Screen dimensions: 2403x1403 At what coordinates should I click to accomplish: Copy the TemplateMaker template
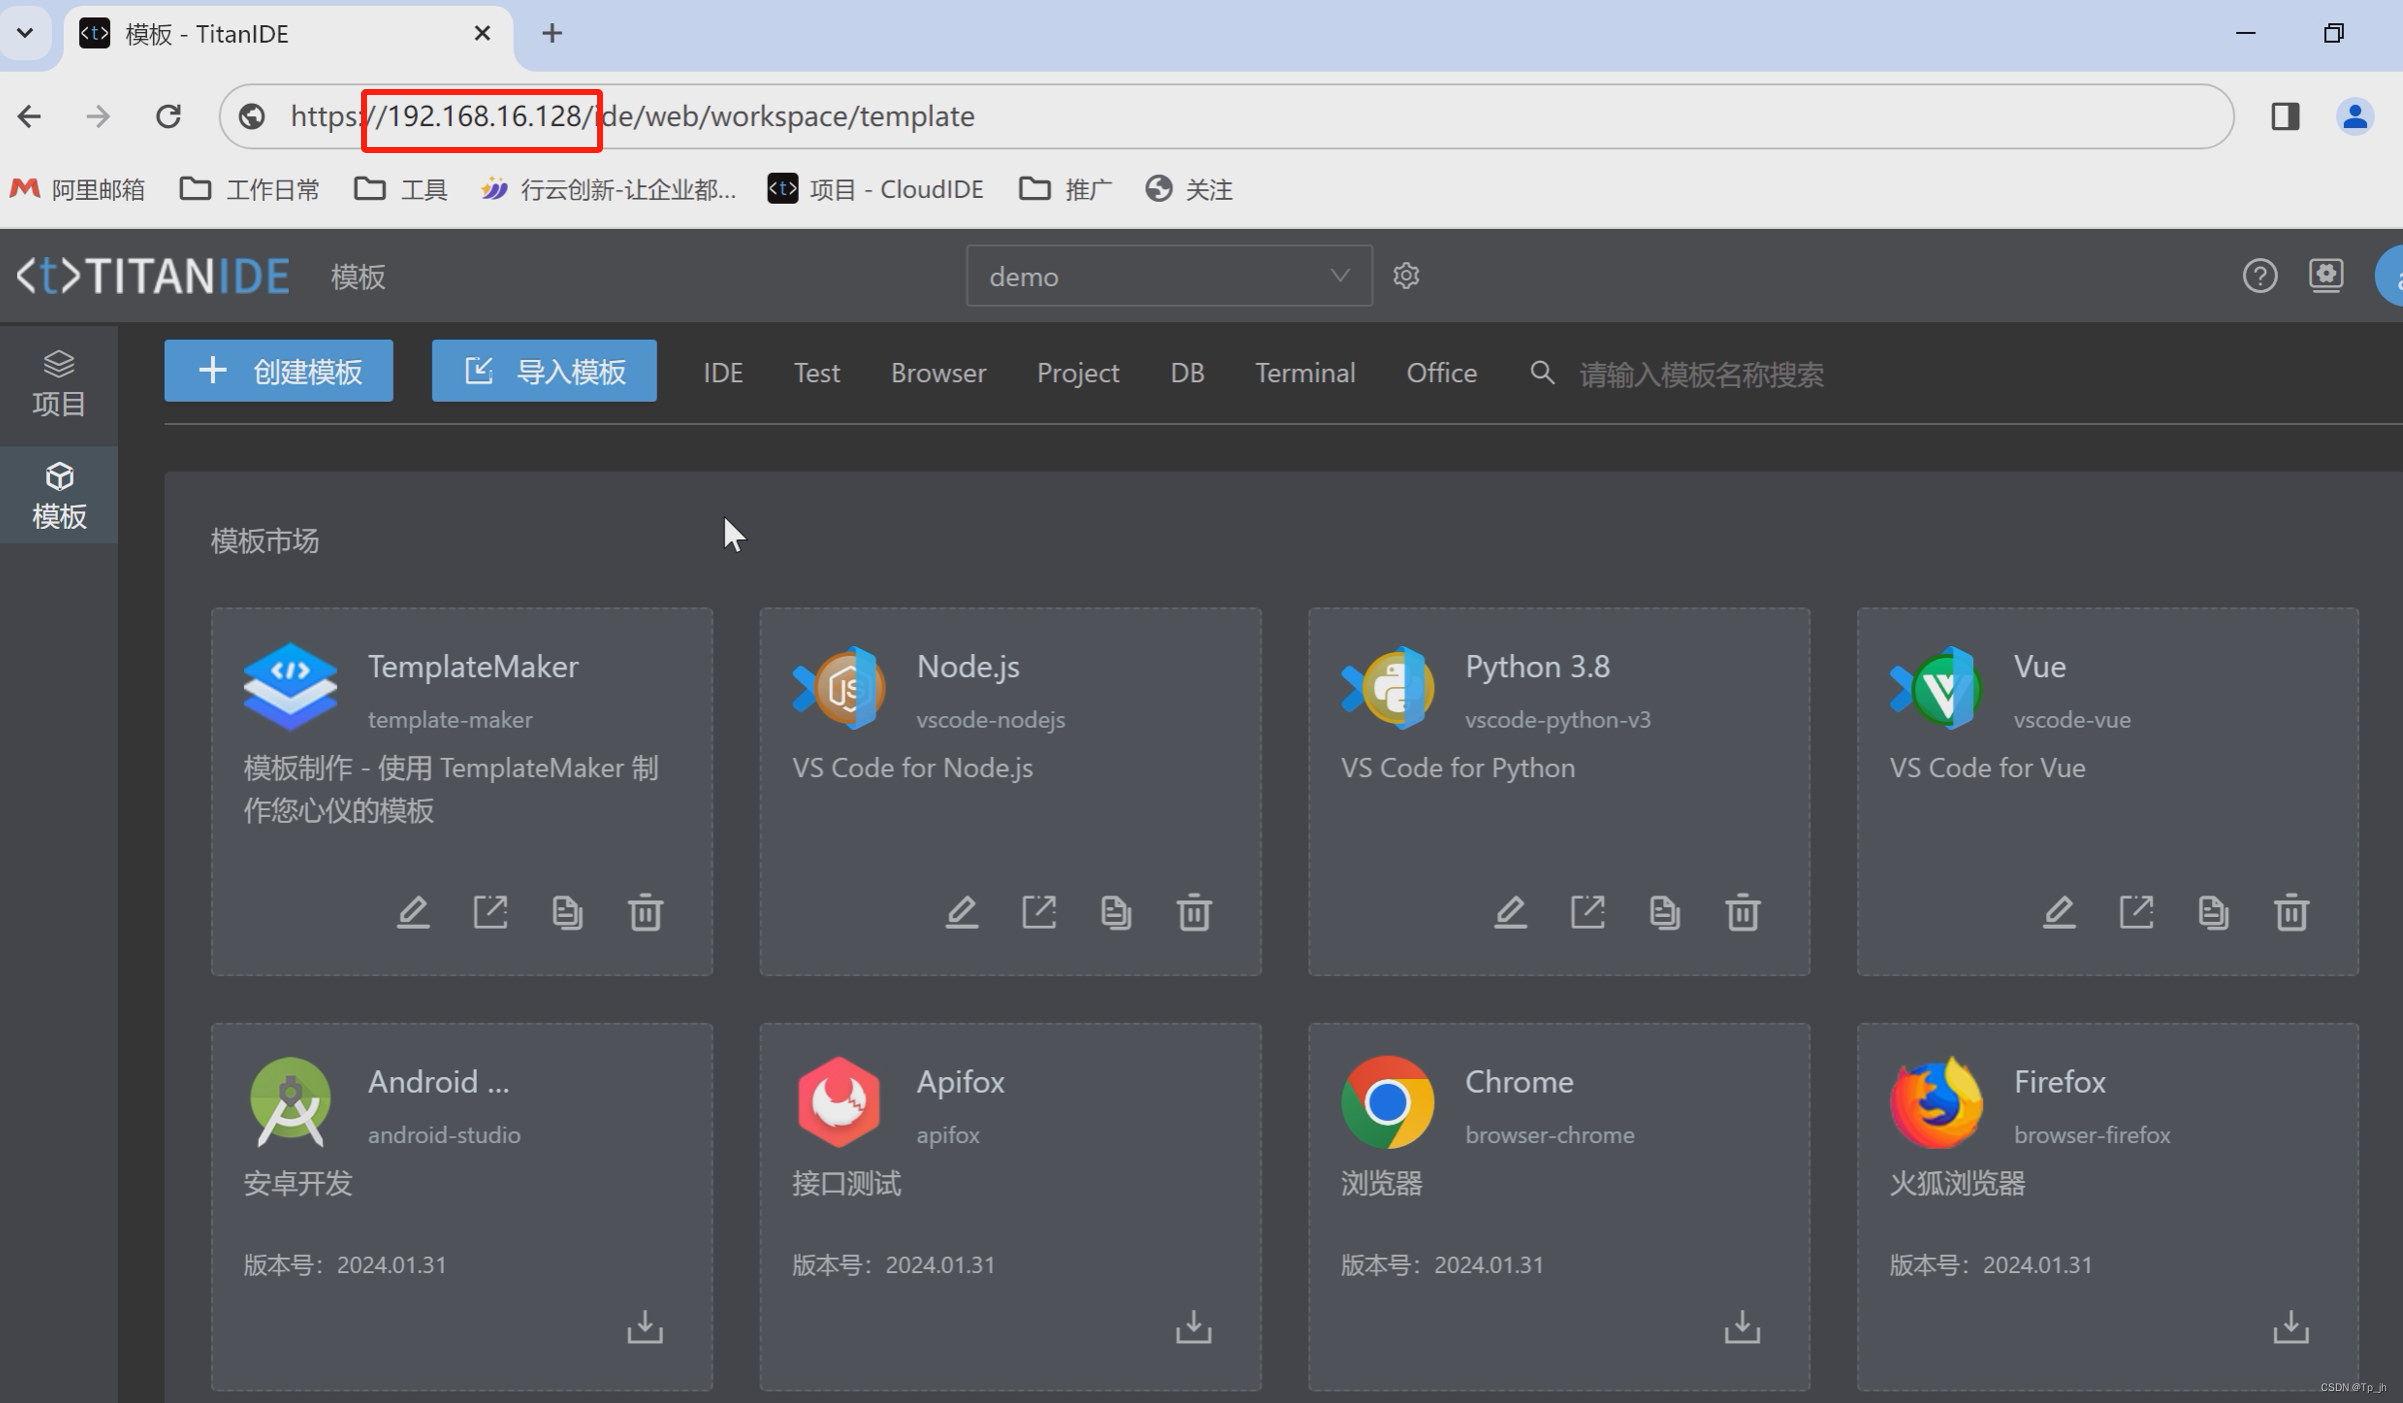[x=567, y=912]
